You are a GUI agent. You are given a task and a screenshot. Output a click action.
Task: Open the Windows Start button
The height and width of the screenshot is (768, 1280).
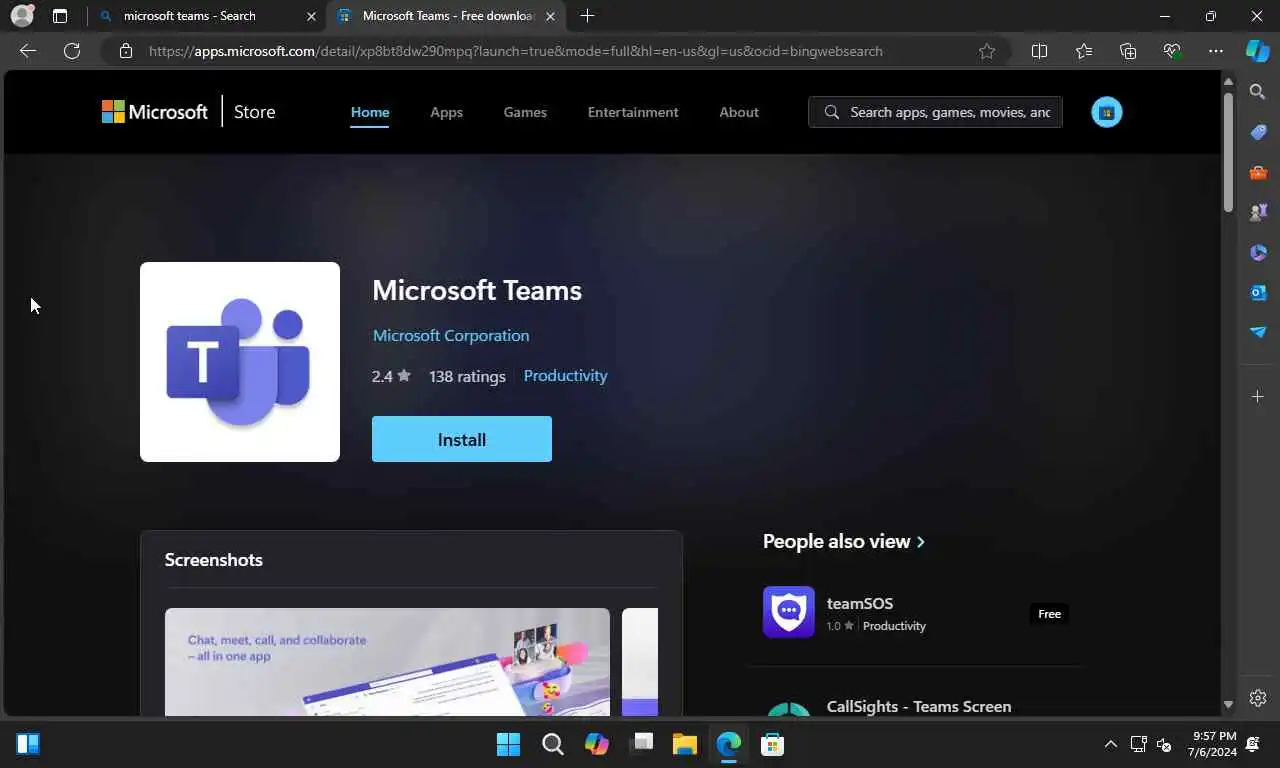coord(508,744)
